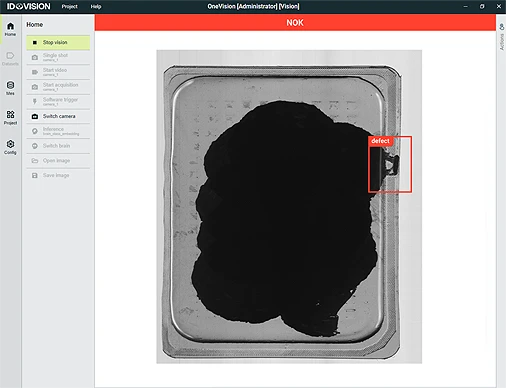This screenshot has height=388, width=506.
Task: Stop vision using the button label
Action: (x=55, y=42)
